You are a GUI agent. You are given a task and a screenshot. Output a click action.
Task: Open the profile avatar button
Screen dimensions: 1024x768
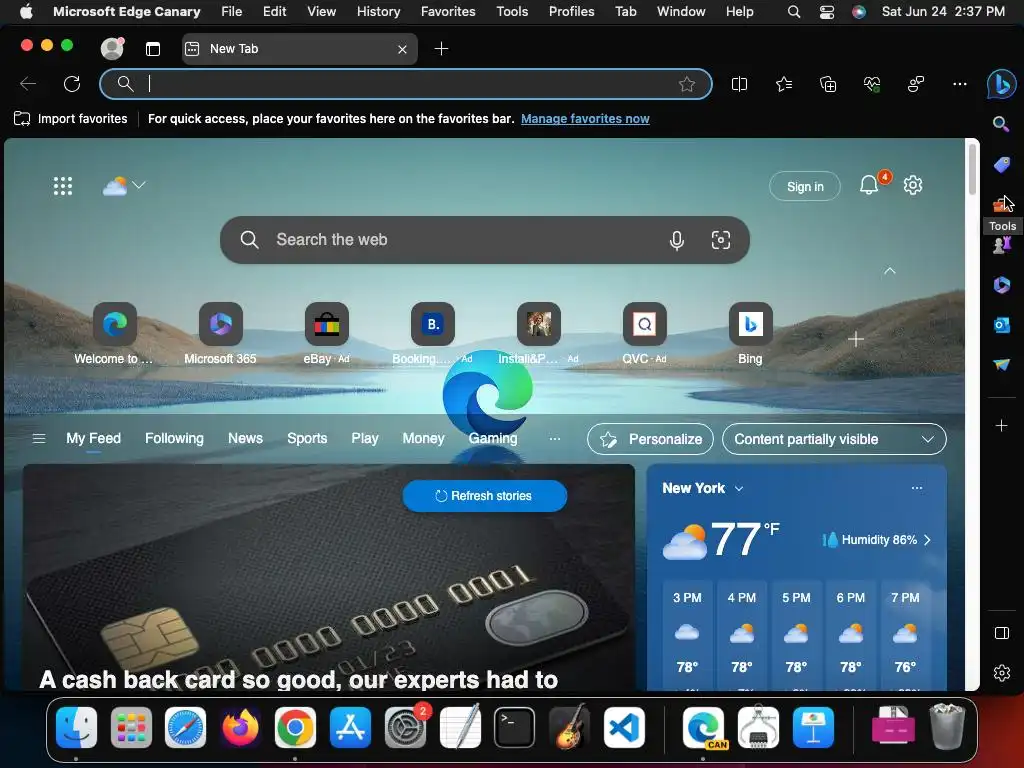(112, 48)
